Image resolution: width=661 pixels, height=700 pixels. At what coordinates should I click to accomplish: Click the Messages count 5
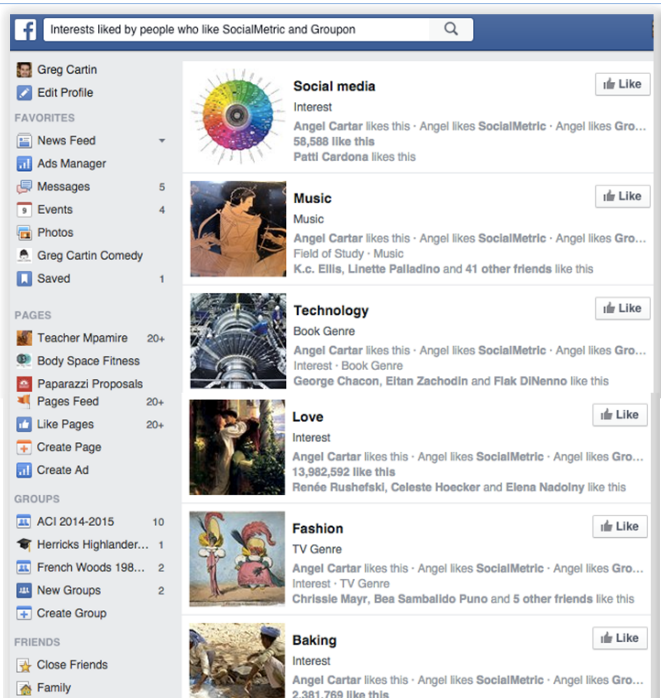tap(162, 187)
